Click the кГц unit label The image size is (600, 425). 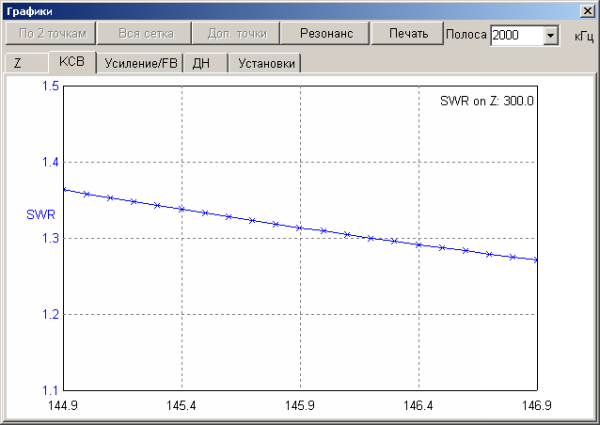[x=583, y=35]
